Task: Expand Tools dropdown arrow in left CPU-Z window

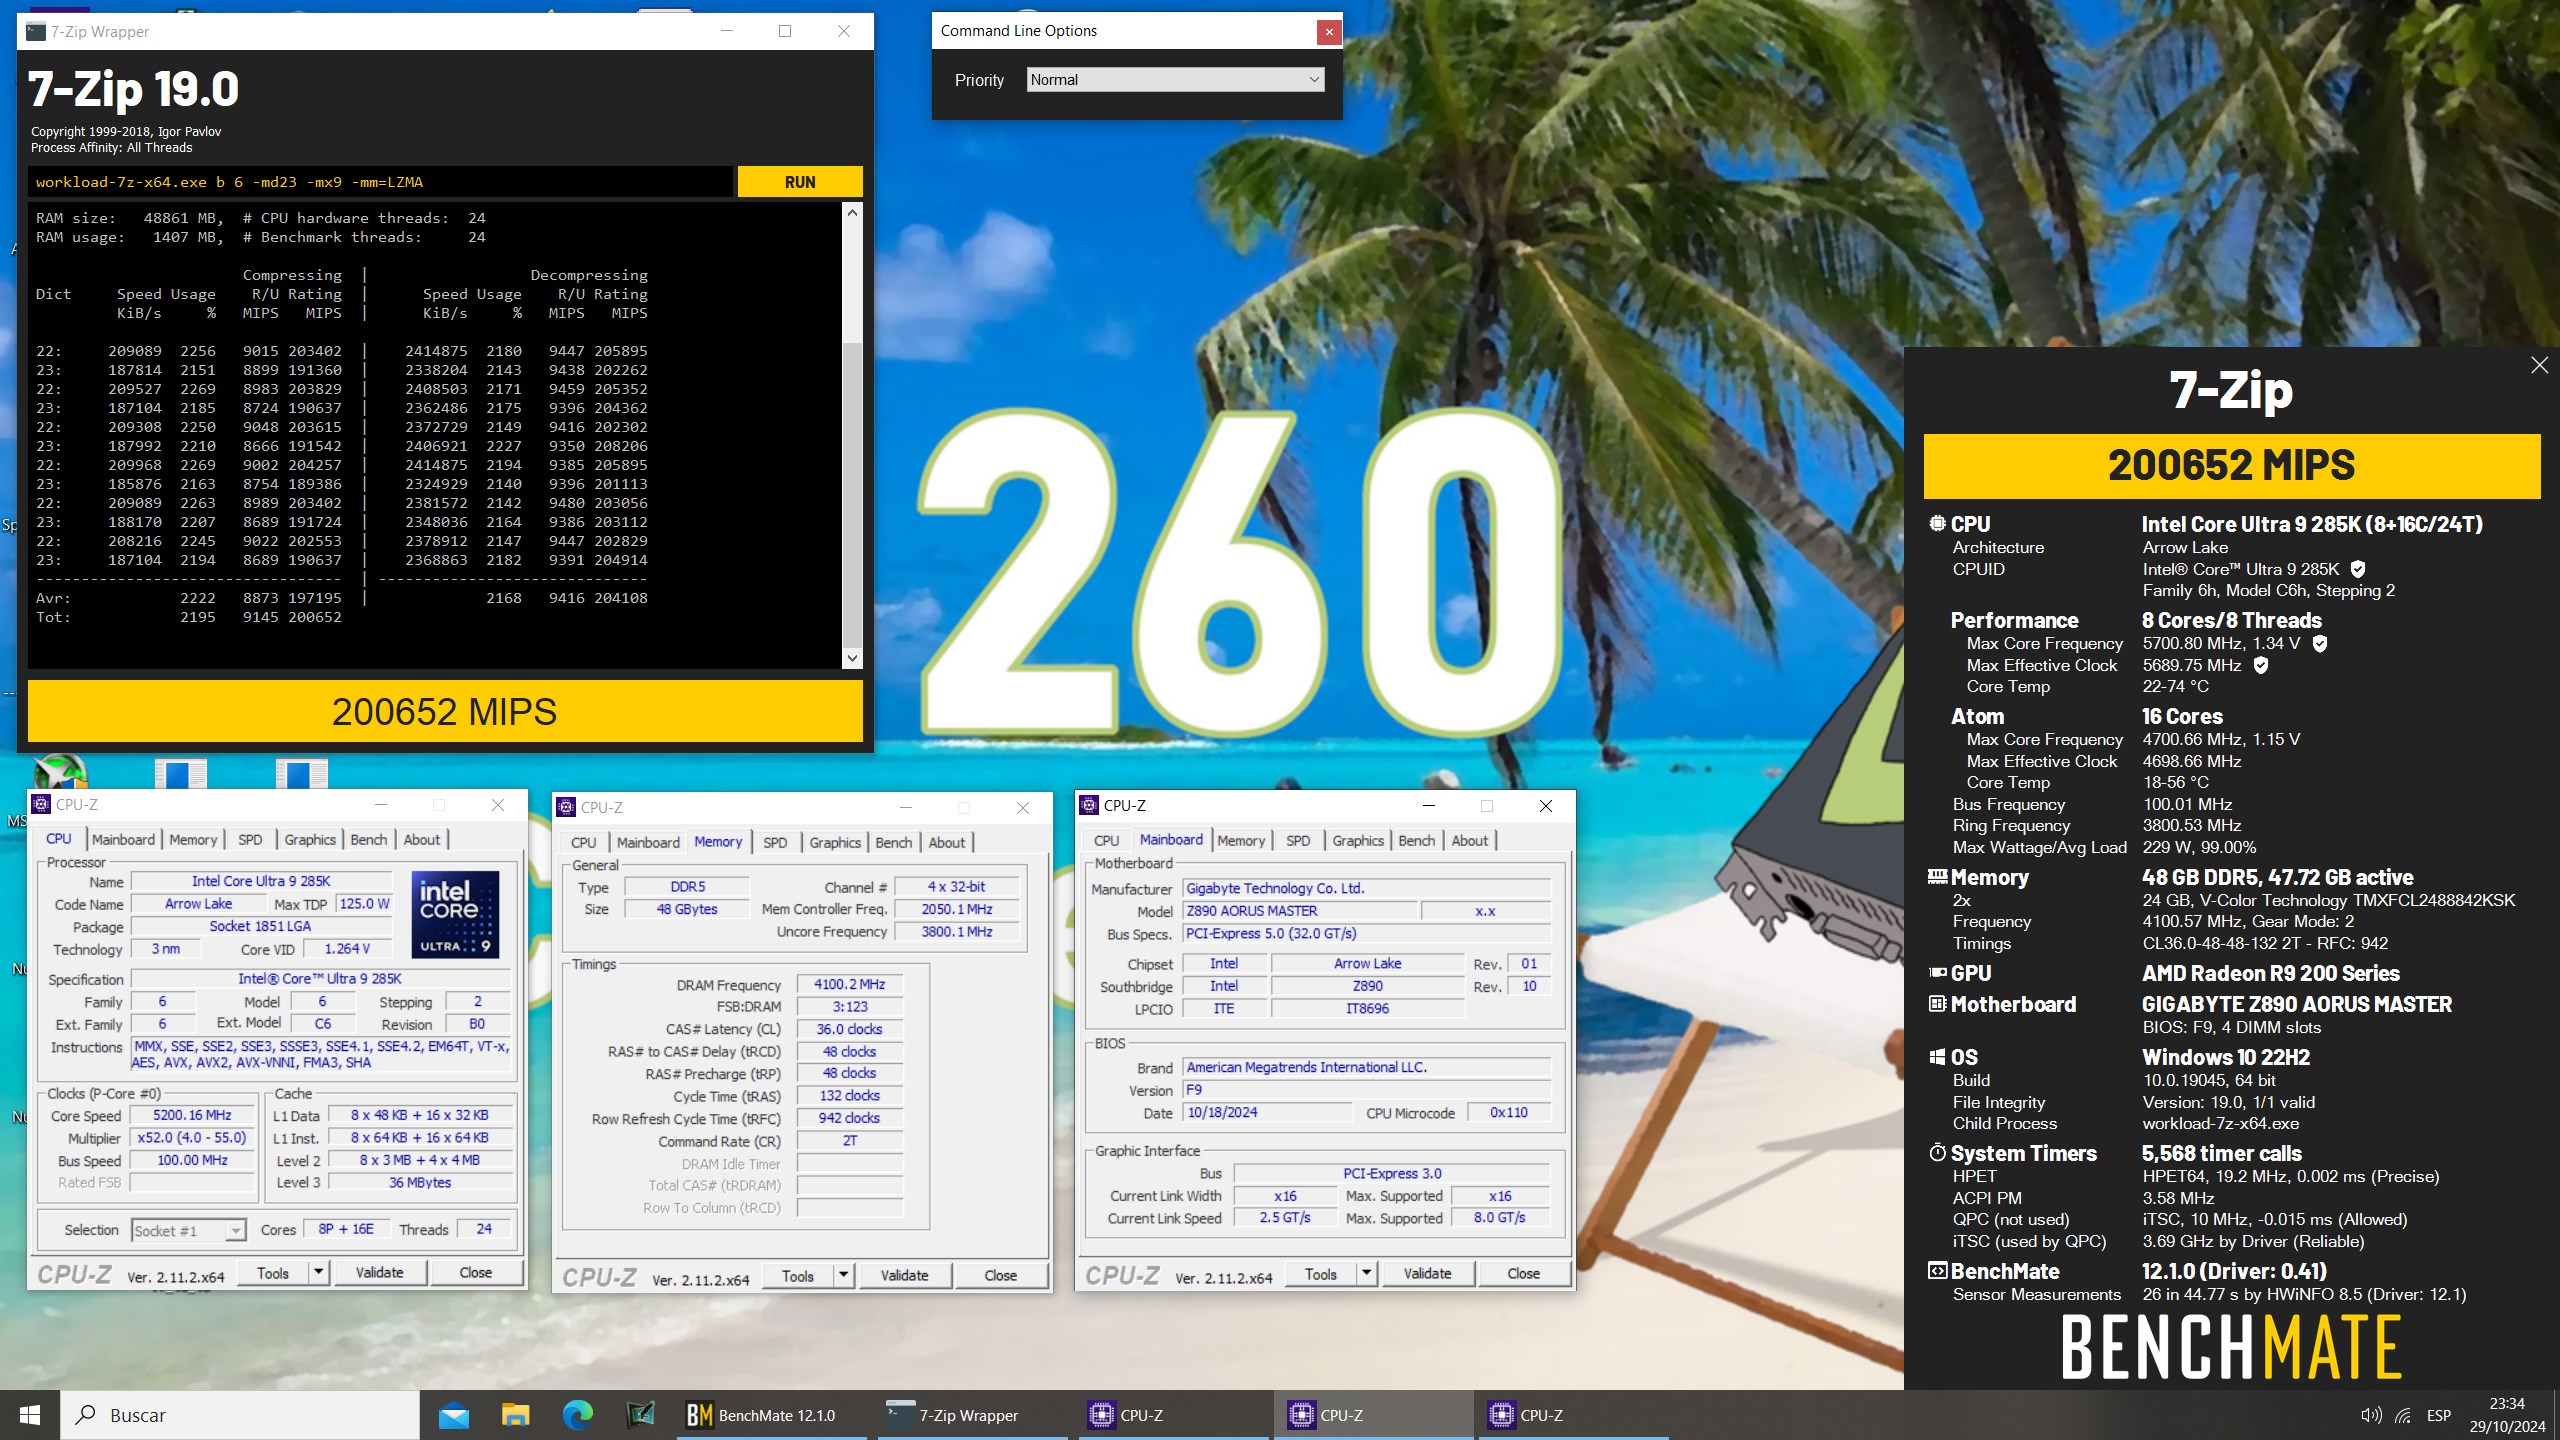Action: tap(318, 1273)
